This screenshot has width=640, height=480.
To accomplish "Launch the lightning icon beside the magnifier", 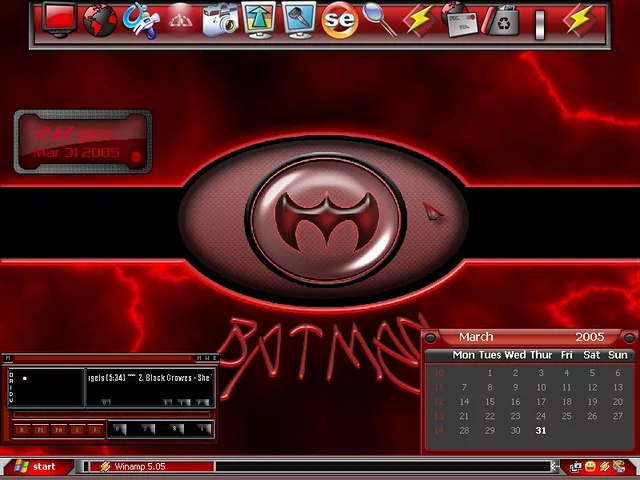I will tap(420, 20).
